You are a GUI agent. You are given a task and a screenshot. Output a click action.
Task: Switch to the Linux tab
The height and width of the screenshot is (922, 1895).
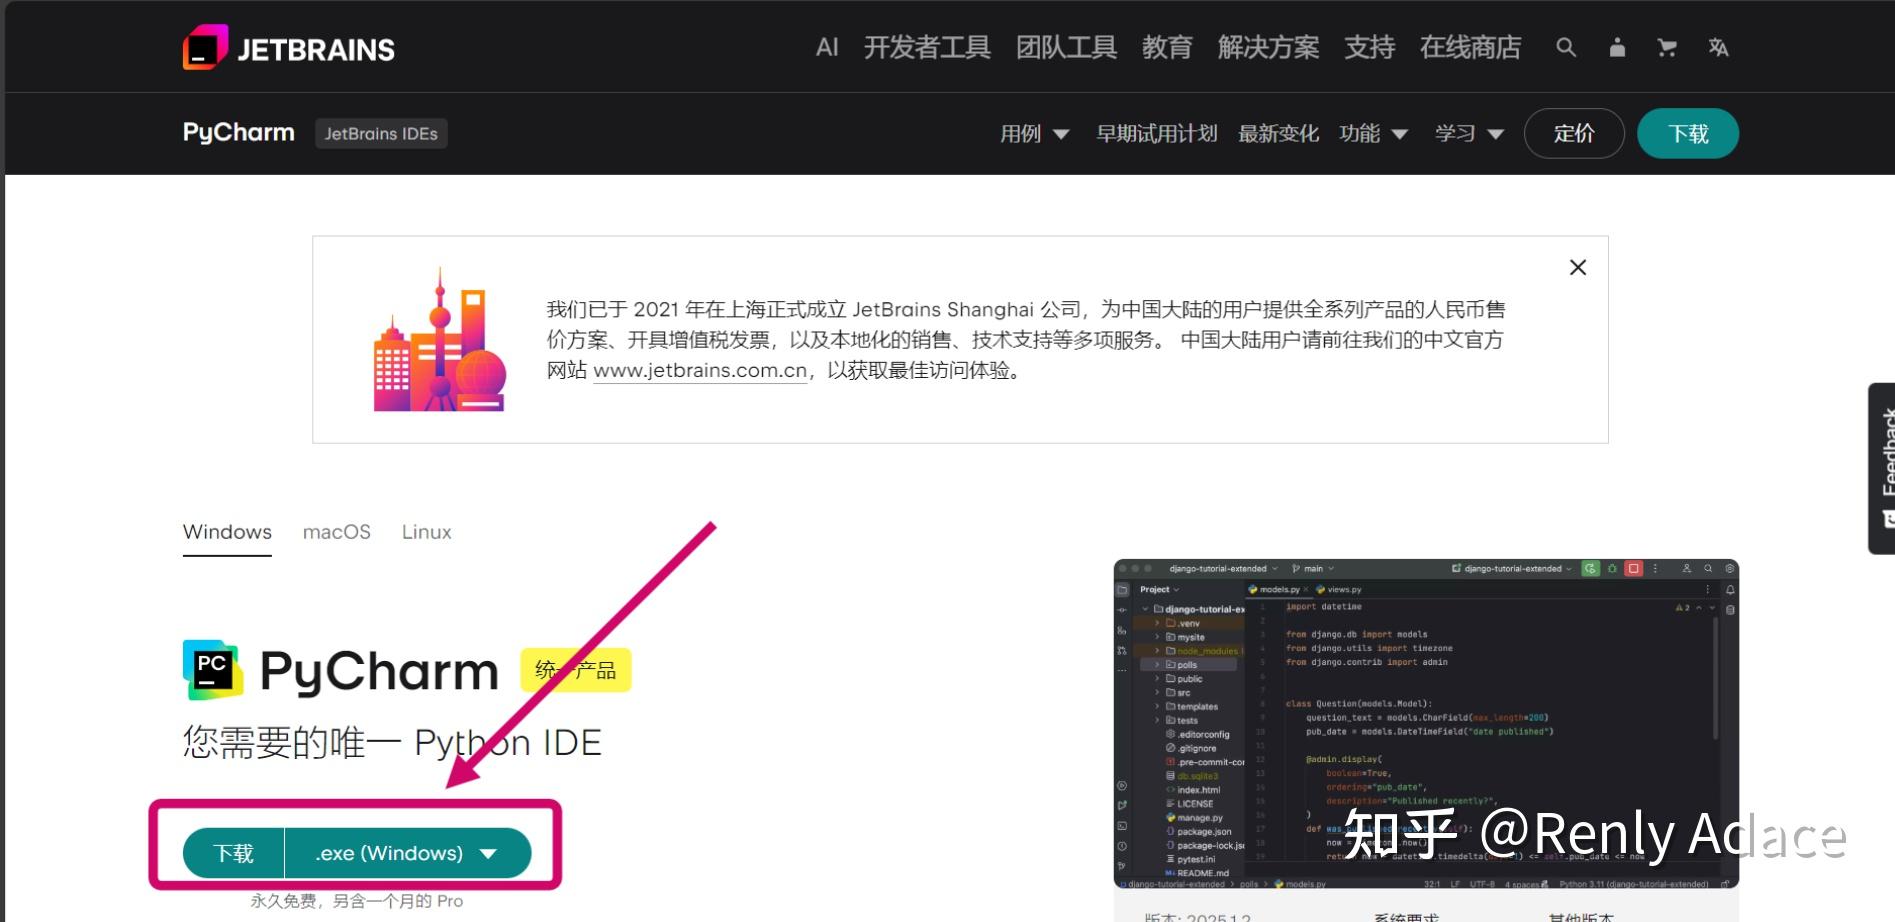(426, 531)
